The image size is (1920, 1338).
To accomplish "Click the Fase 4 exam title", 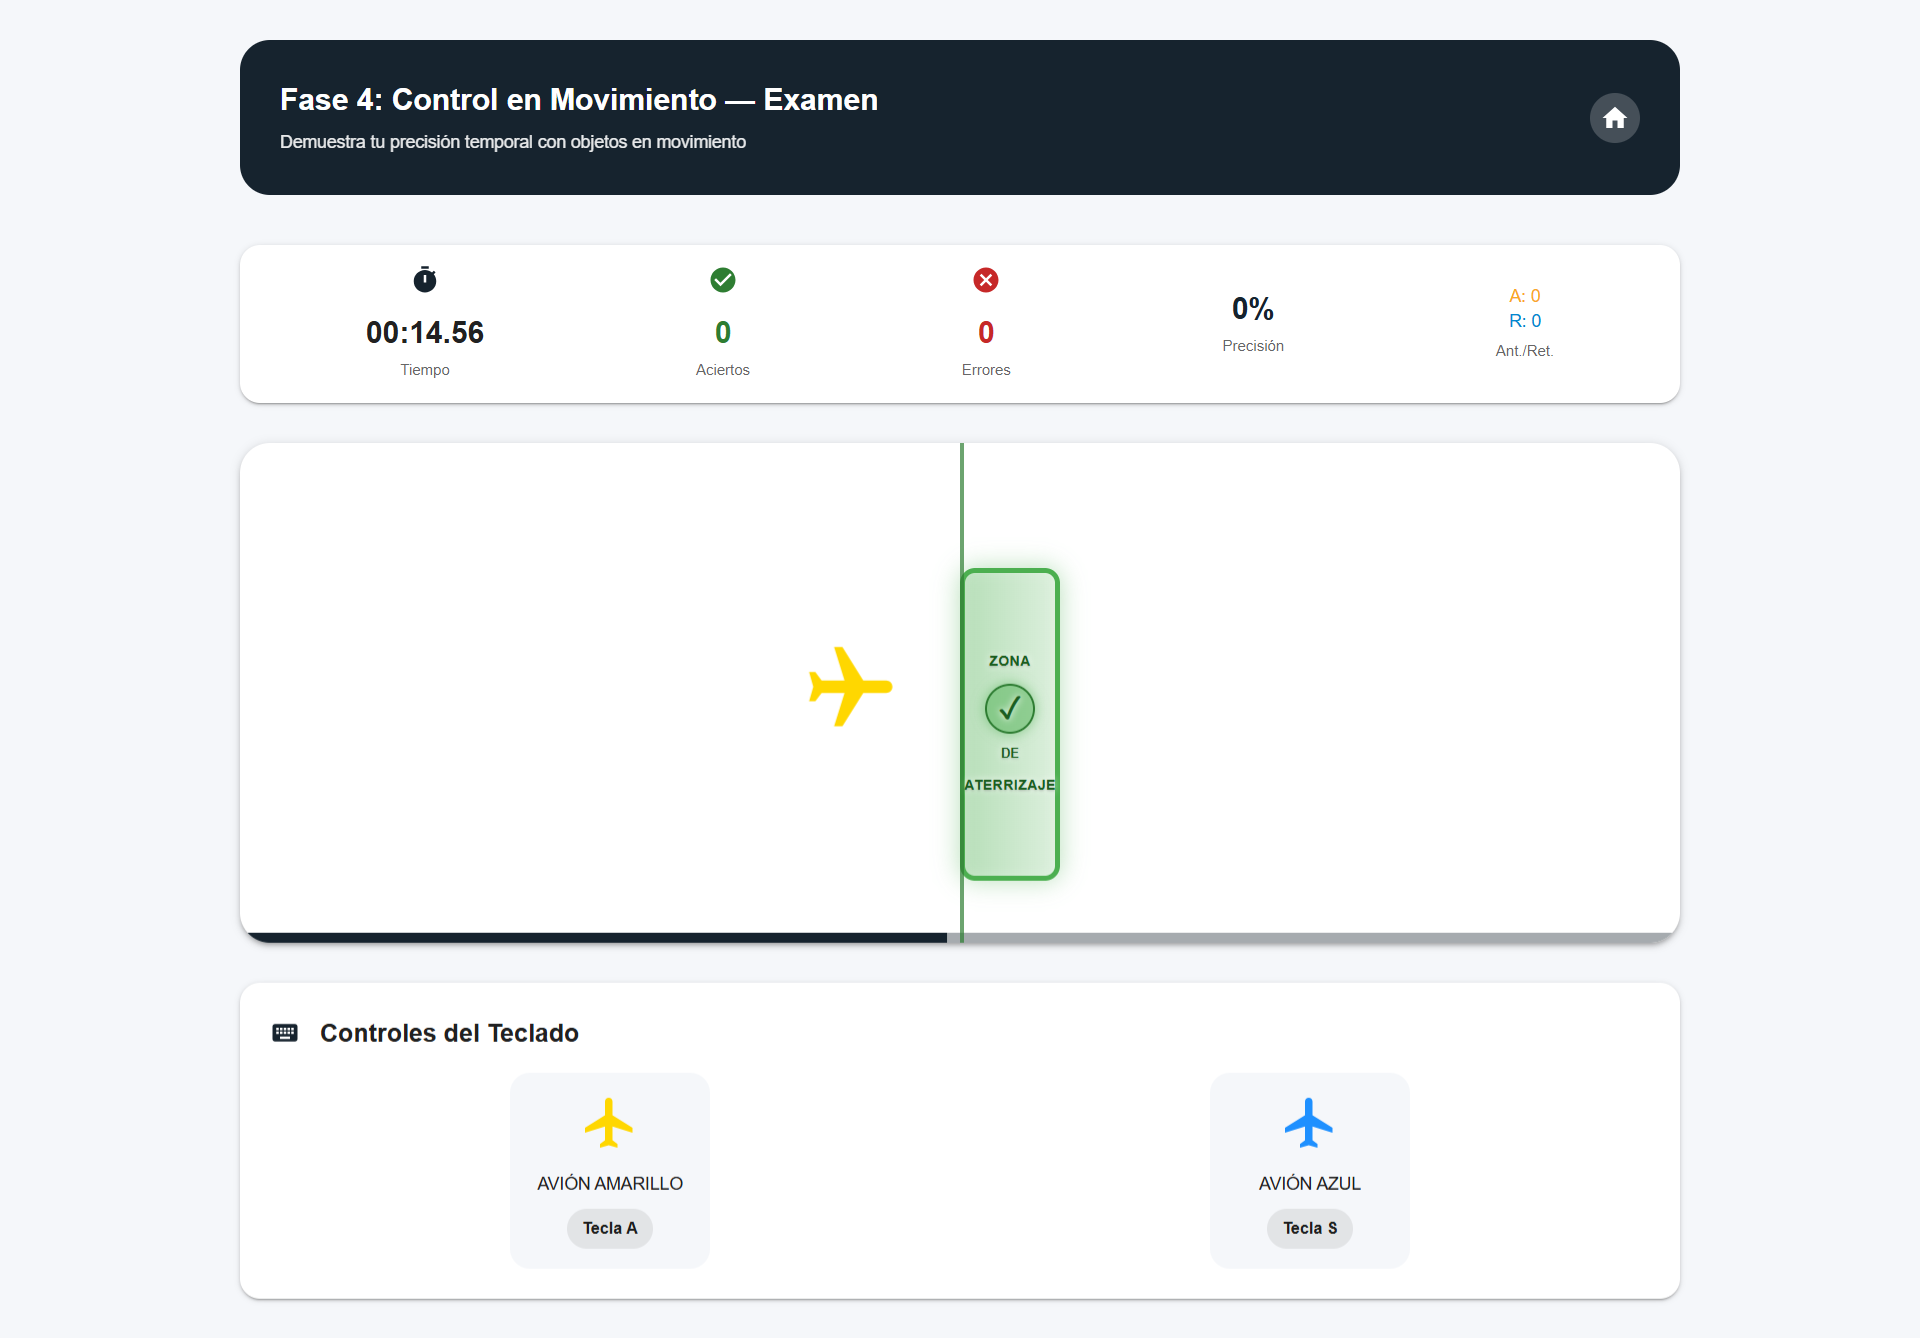I will pos(578,99).
